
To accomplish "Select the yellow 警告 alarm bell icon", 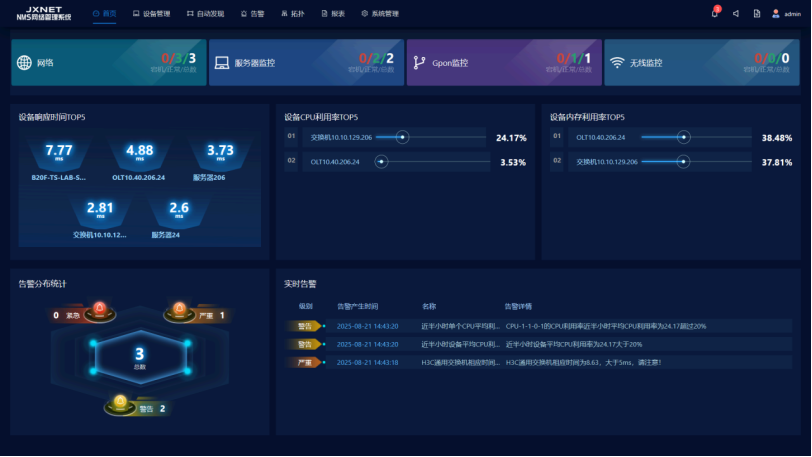I will [x=121, y=402].
